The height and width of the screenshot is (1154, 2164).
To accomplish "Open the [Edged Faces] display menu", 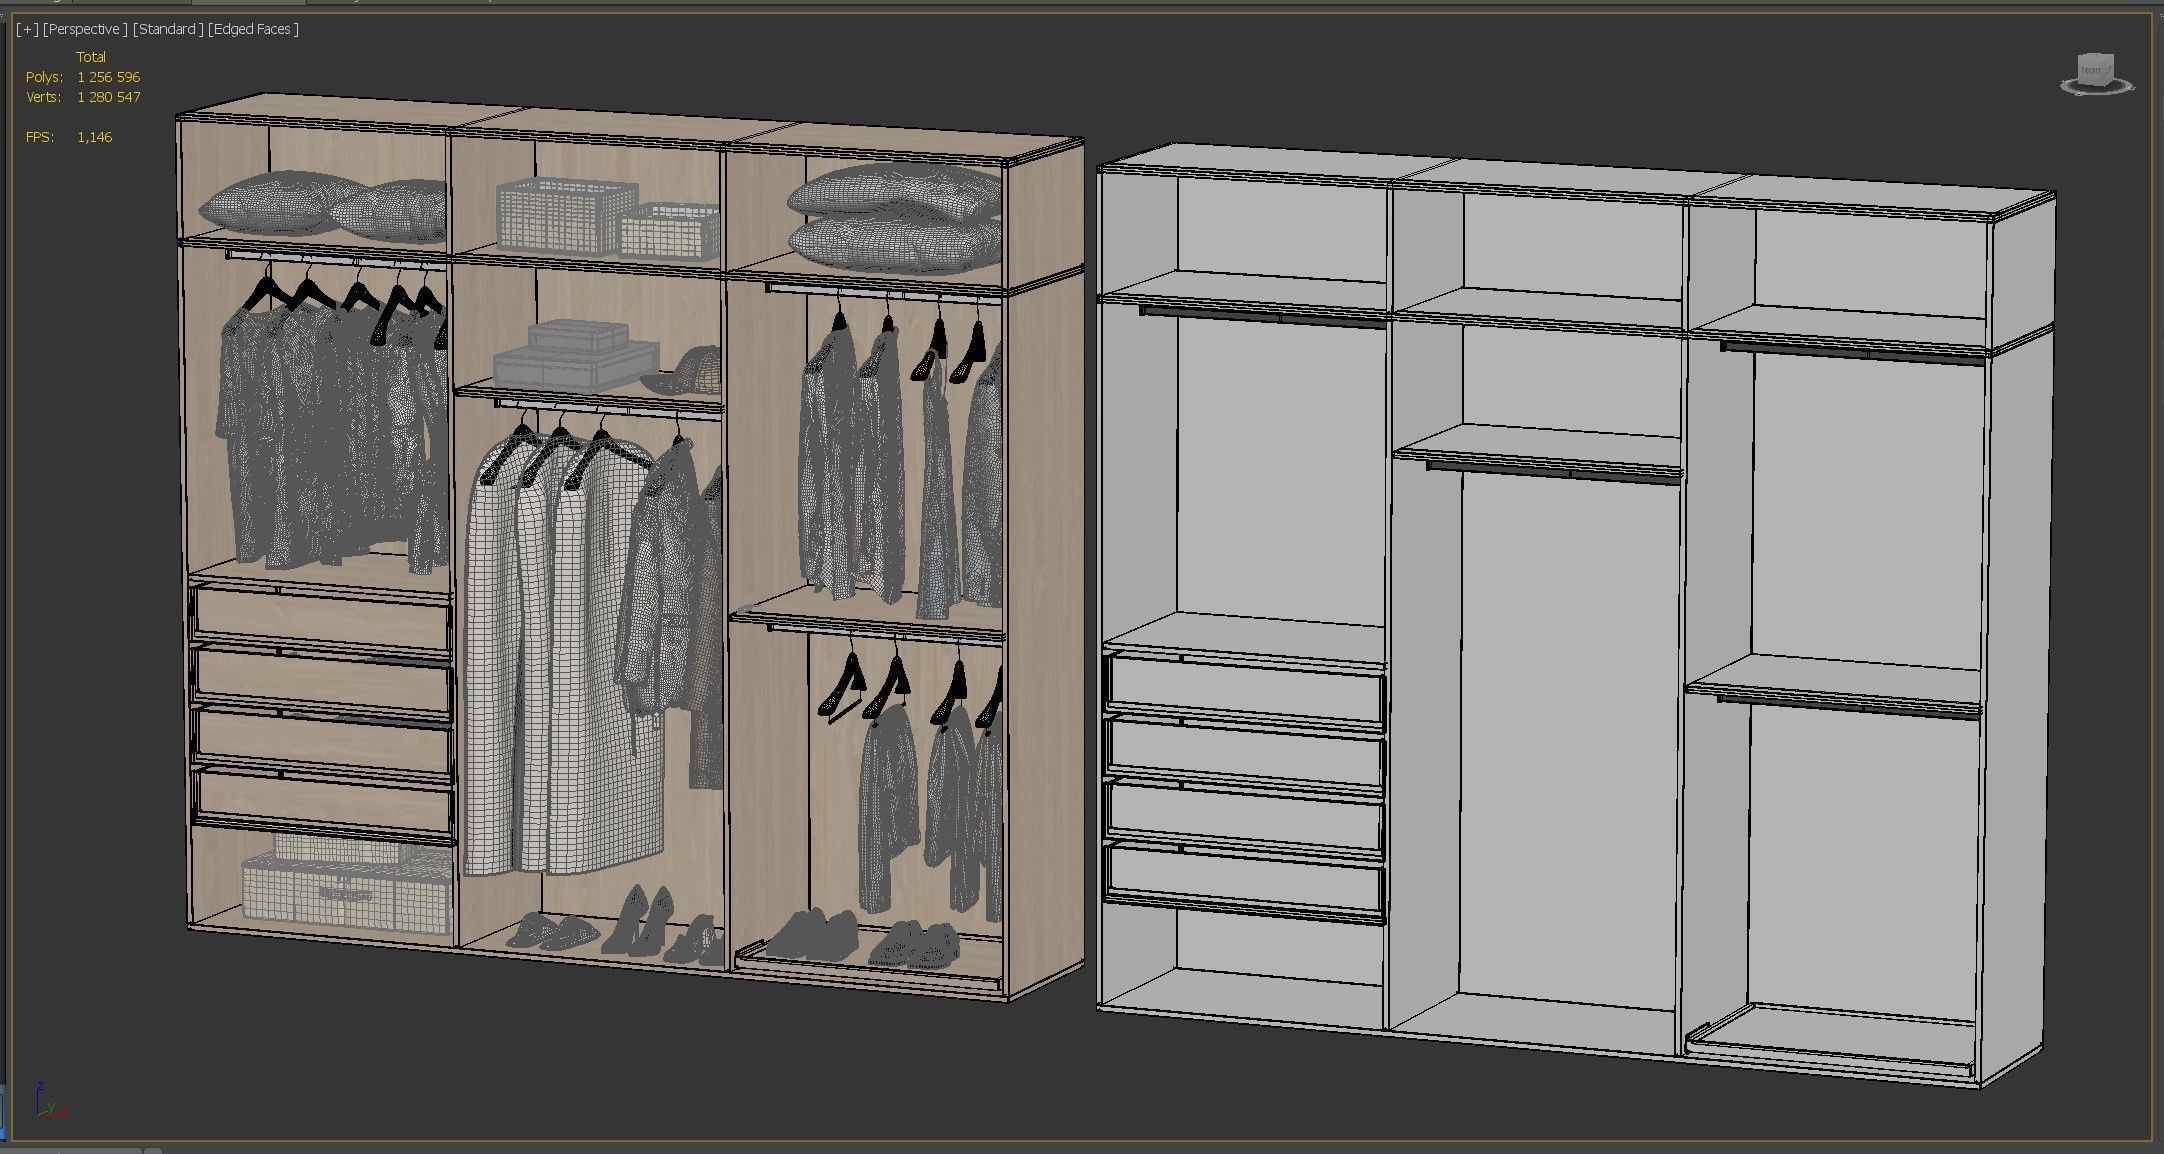I will [253, 29].
